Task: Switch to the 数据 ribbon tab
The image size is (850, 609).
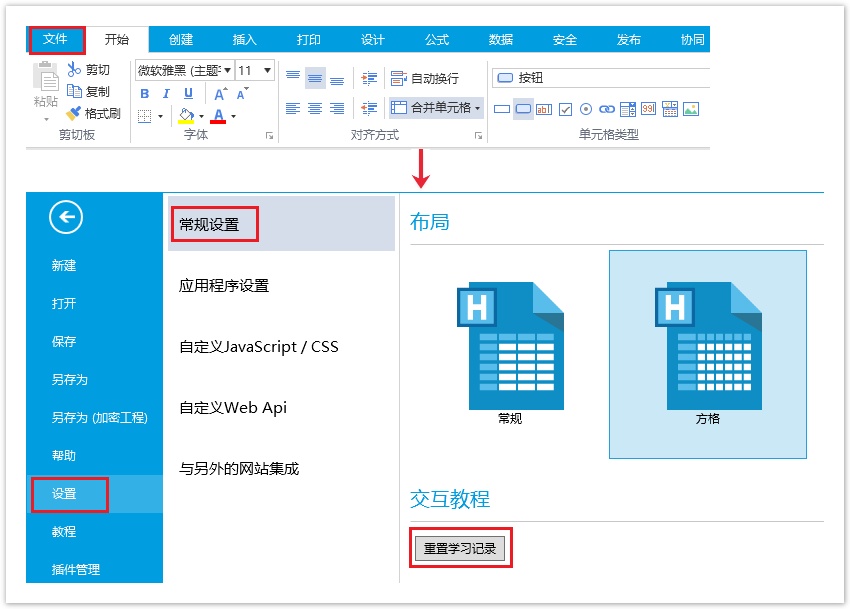Action: click(x=500, y=39)
